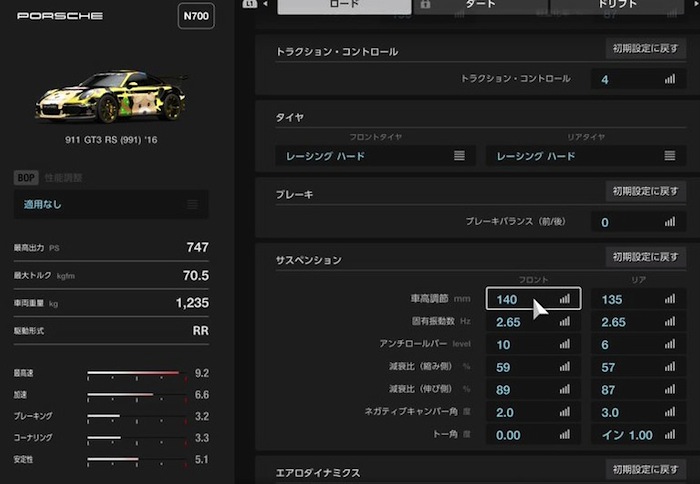The height and width of the screenshot is (484, 700).
Task: Switch to the ドリフト tab
Action: coord(617,5)
